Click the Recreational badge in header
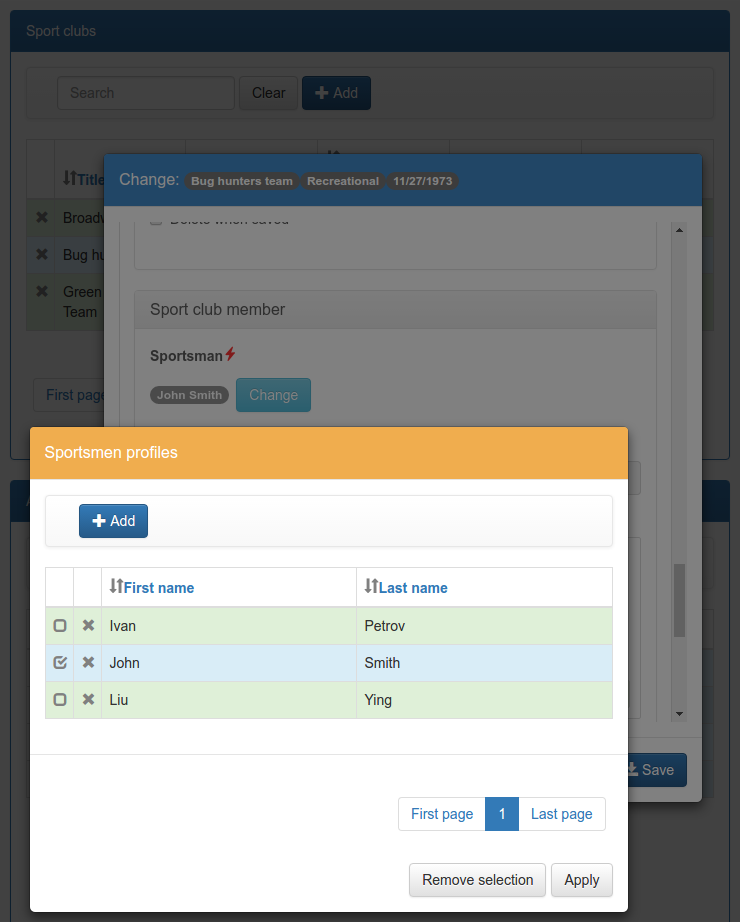The width and height of the screenshot is (740, 922). coord(343,181)
